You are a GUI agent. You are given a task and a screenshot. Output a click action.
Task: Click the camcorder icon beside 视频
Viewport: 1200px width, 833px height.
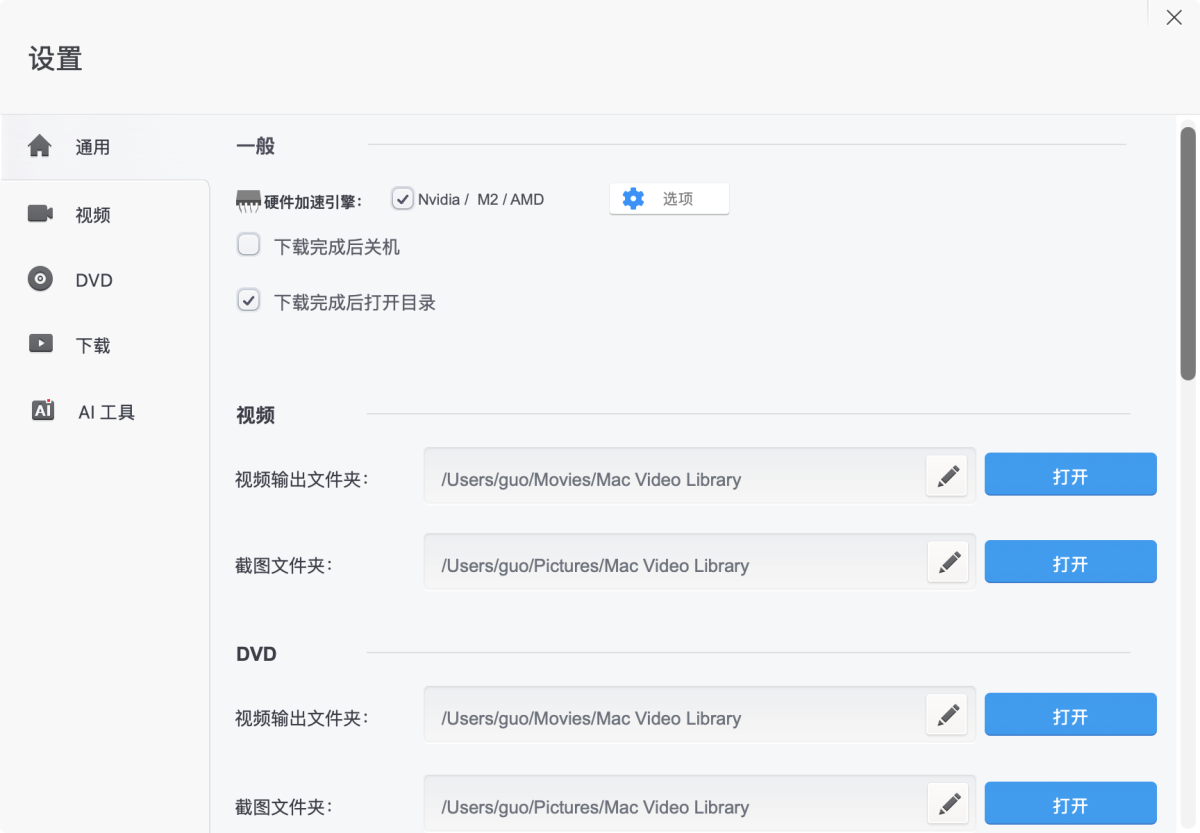40,214
